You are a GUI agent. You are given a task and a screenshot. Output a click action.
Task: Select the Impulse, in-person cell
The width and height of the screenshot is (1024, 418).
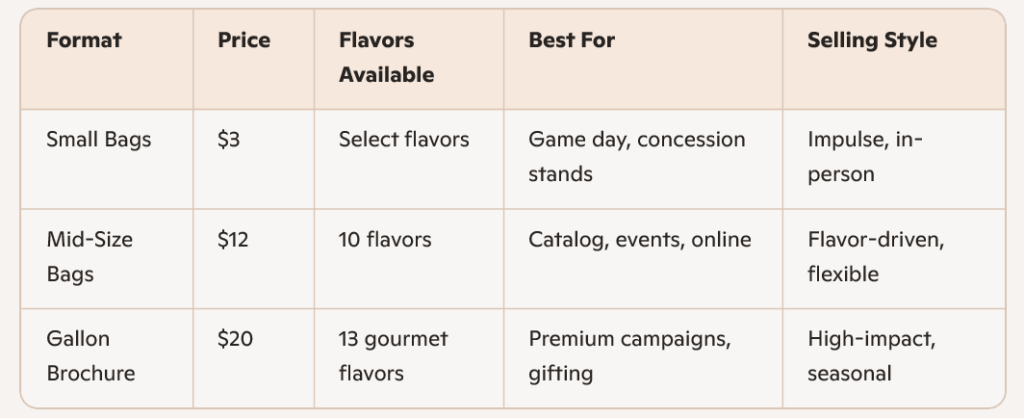865,157
